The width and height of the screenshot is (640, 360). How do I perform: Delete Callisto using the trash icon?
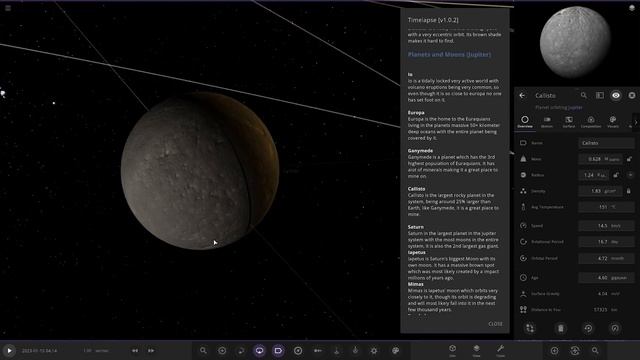tap(560, 328)
